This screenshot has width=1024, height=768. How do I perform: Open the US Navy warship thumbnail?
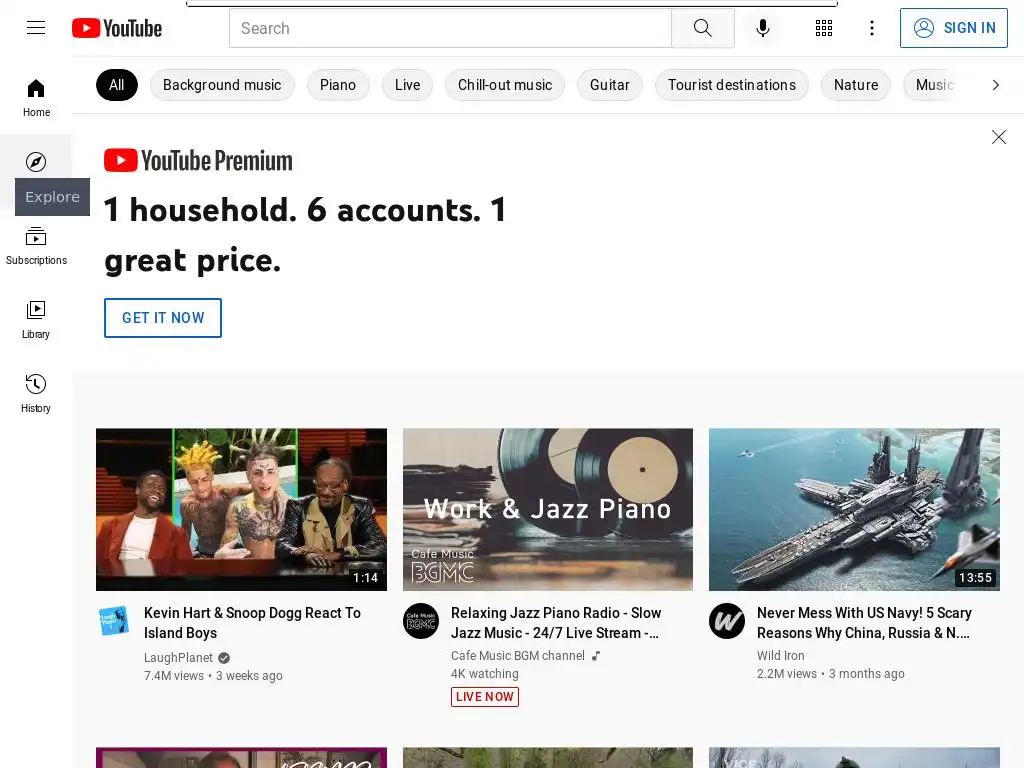click(854, 509)
